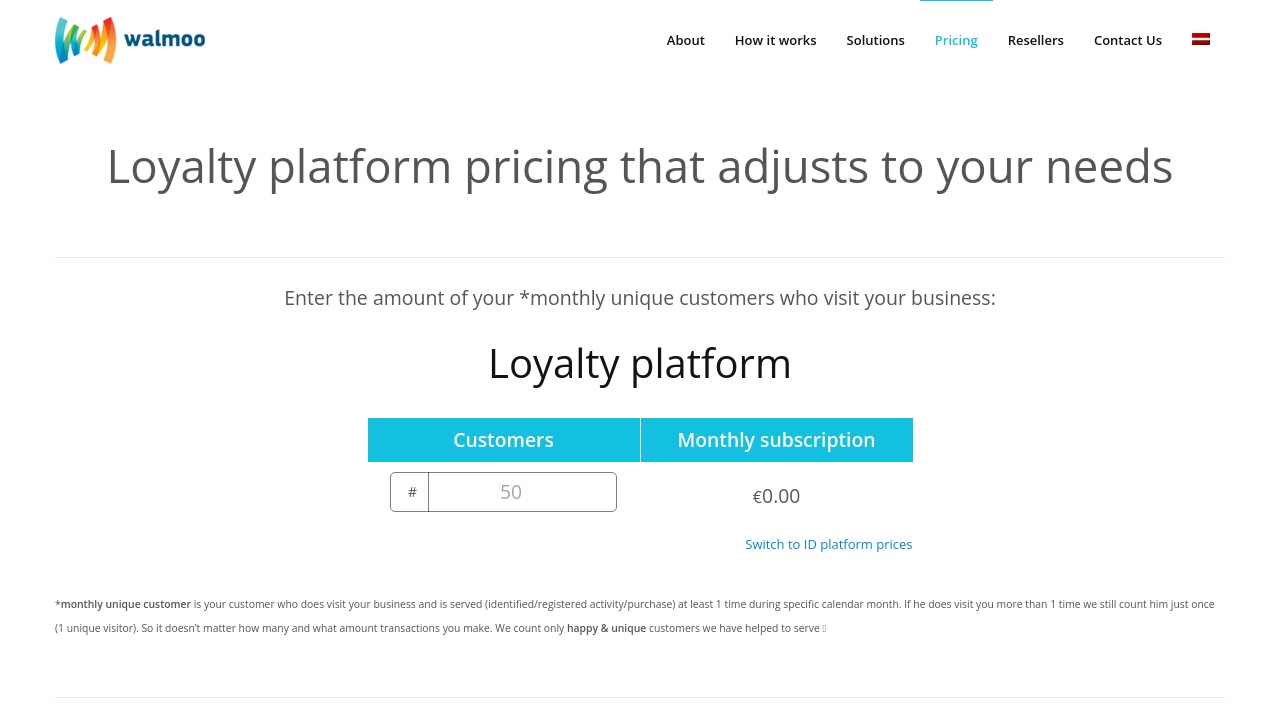The image size is (1280, 720).
Task: Click the small glyph ending the footnote
Action: click(x=824, y=629)
